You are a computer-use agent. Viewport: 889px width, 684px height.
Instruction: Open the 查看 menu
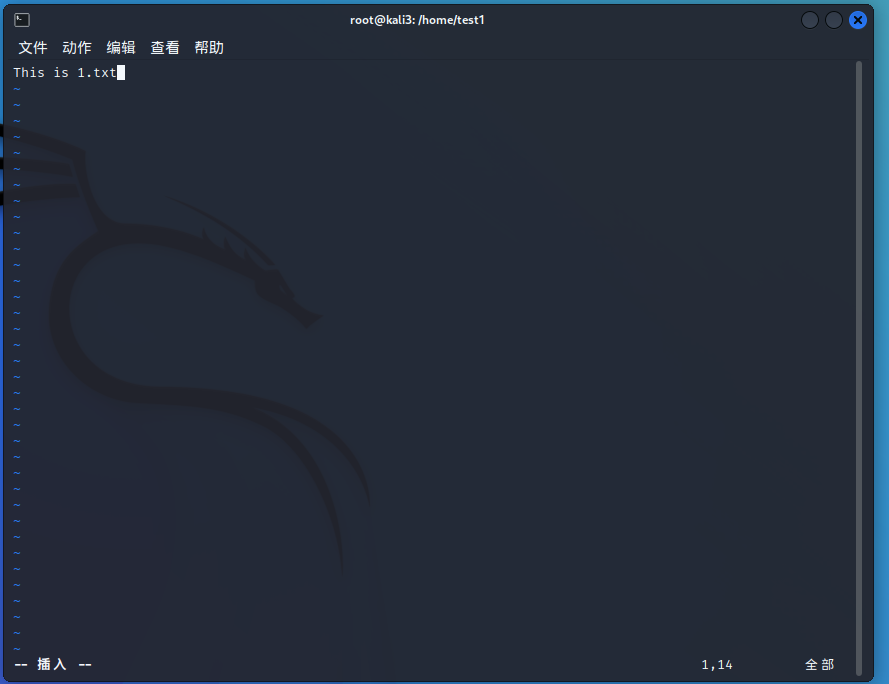pyautogui.click(x=165, y=48)
